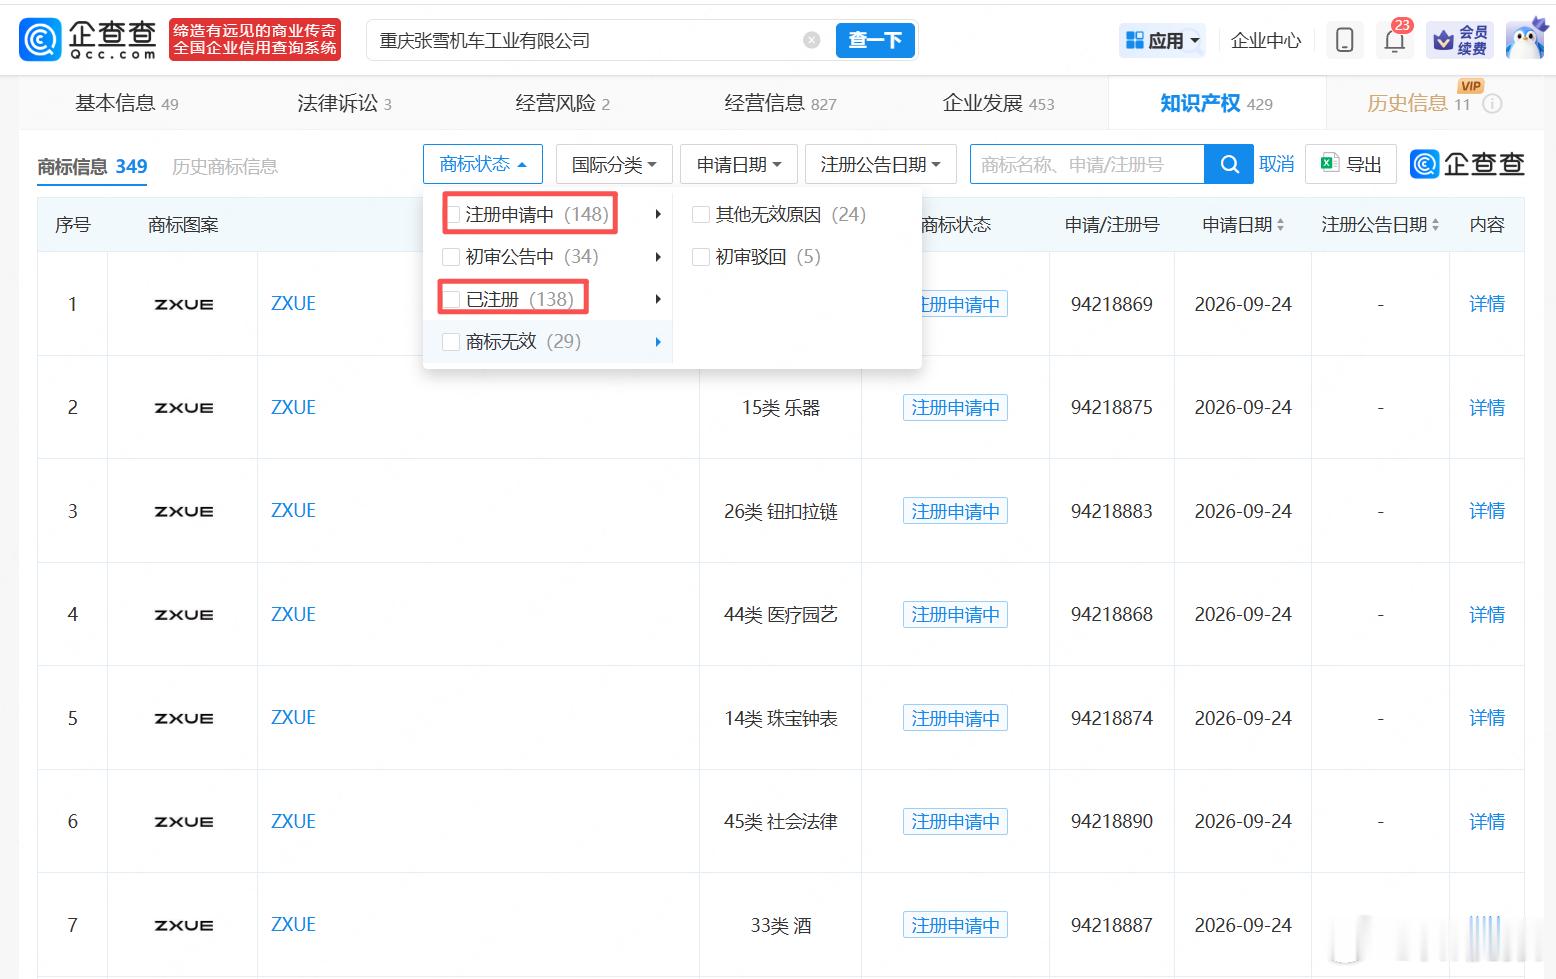Click the Qcc.com logo icon

click(x=40, y=40)
